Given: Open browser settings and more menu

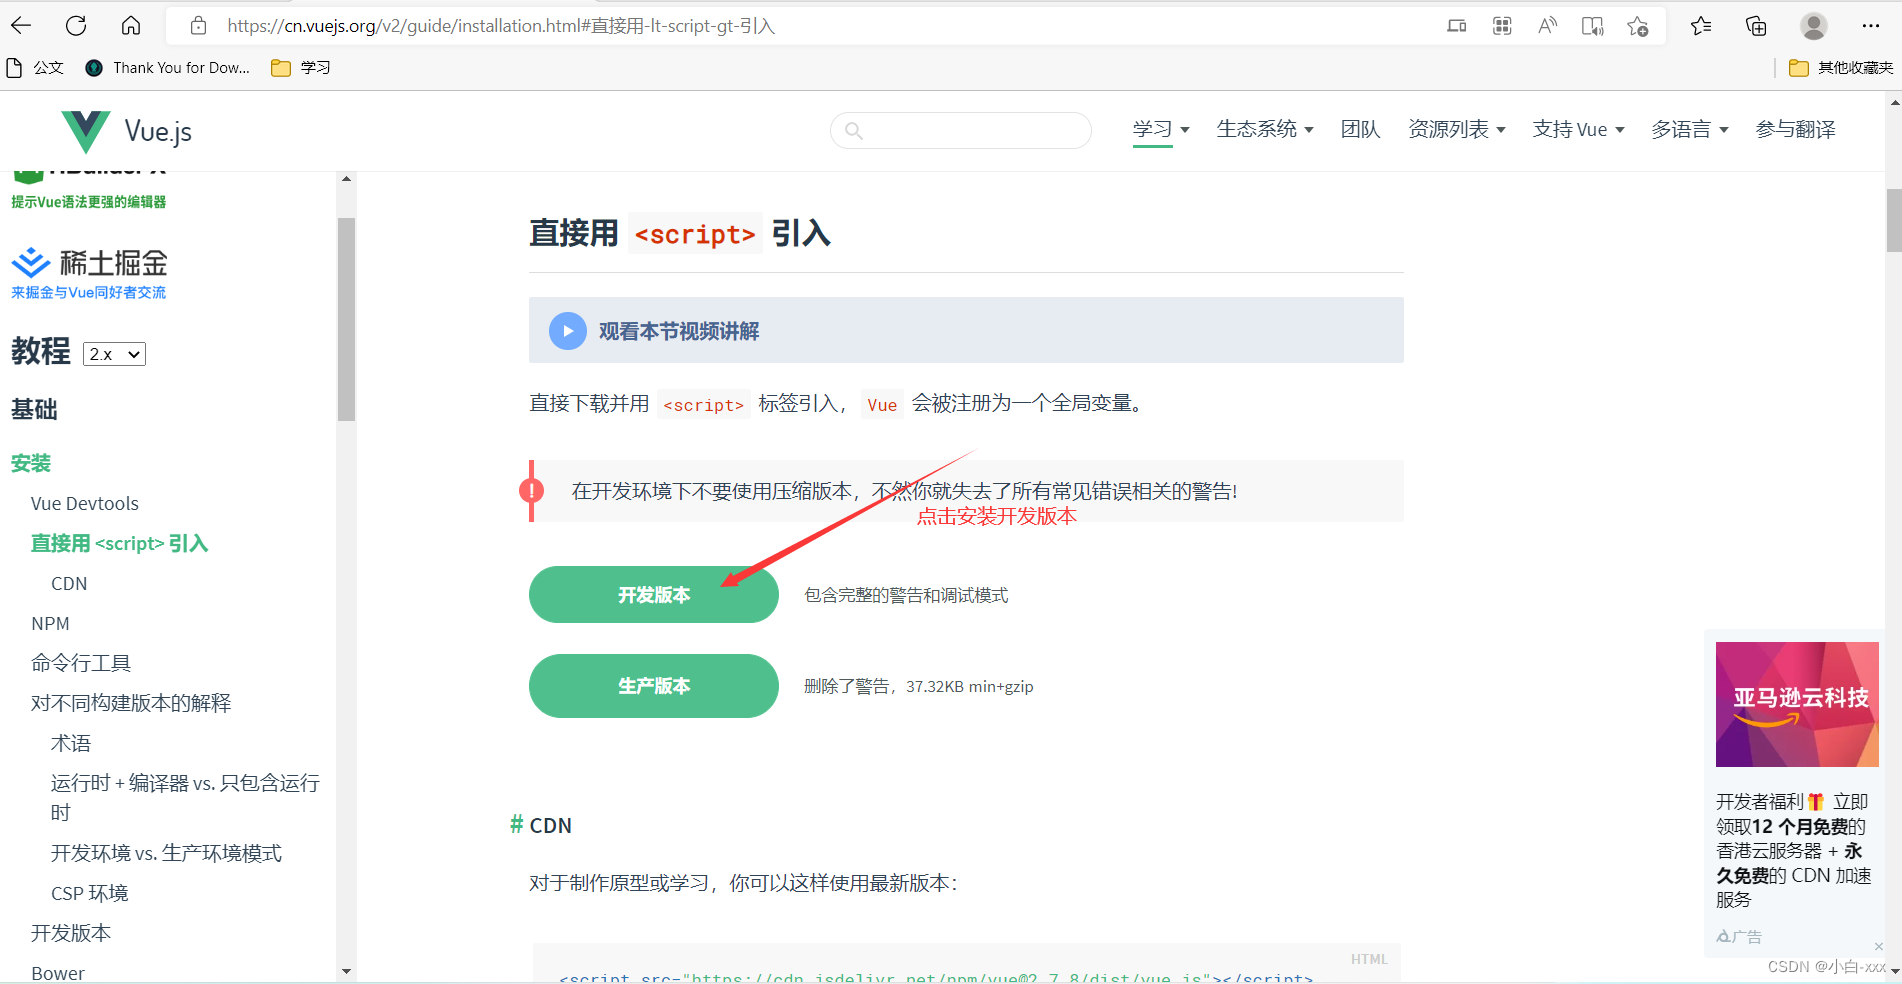Looking at the screenshot, I should [x=1871, y=26].
